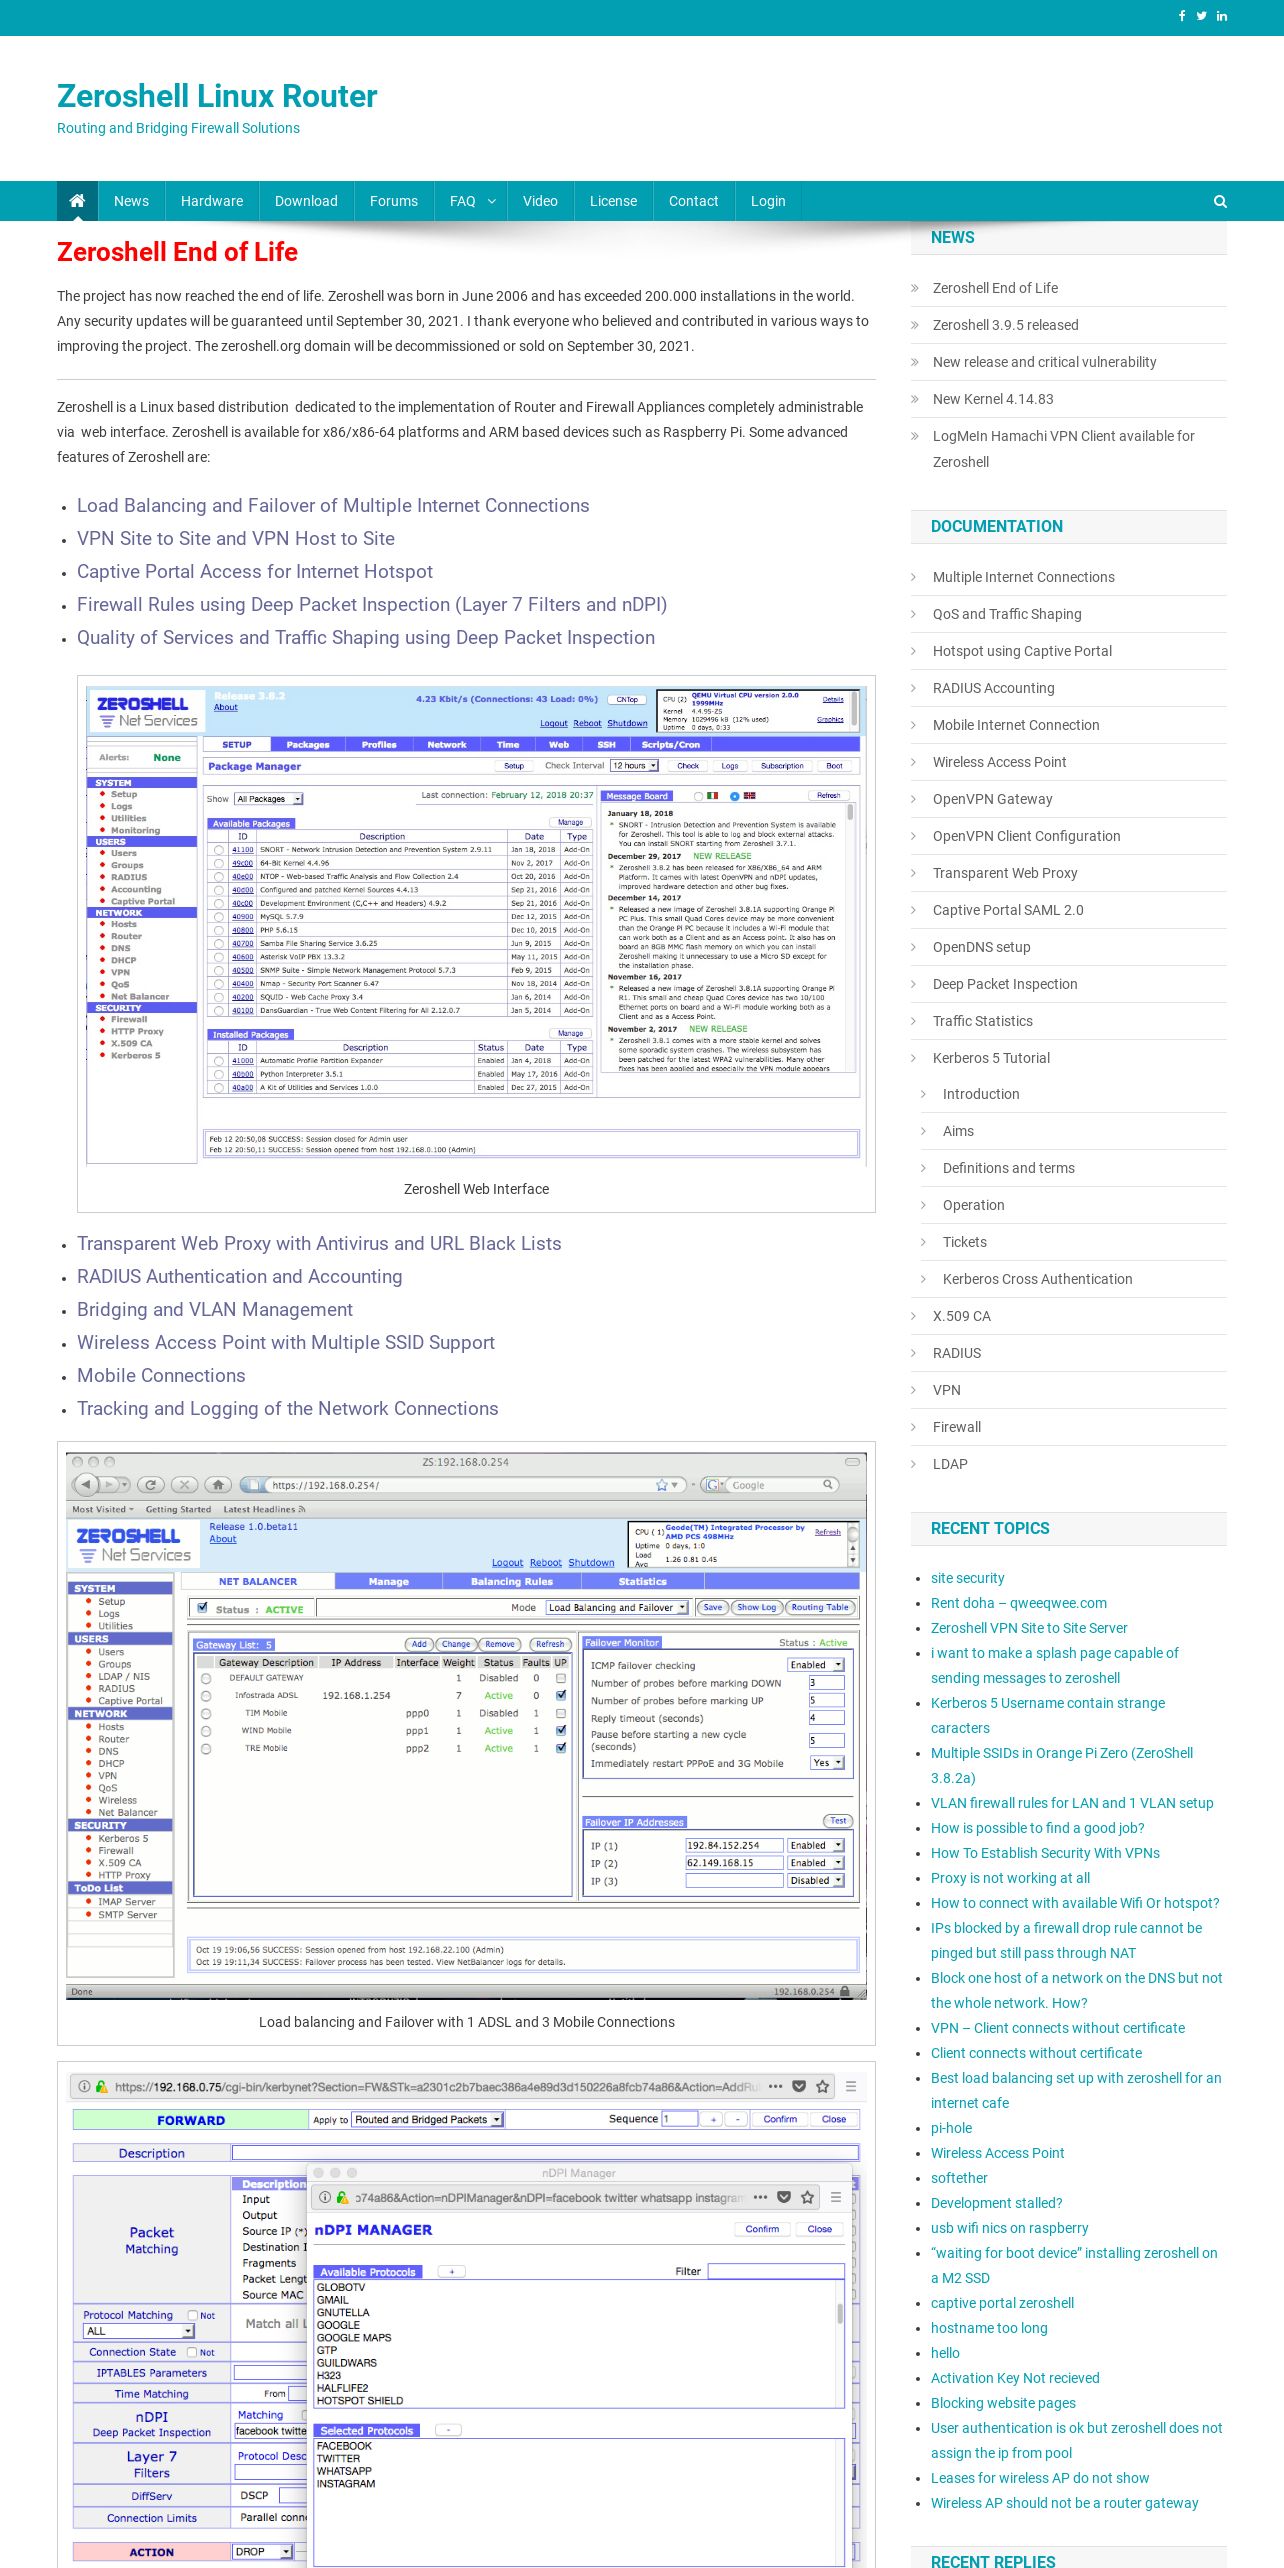Image resolution: width=1284 pixels, height=2568 pixels.
Task: Open Tracking and Logging of Network Connections link
Action: point(288,1409)
